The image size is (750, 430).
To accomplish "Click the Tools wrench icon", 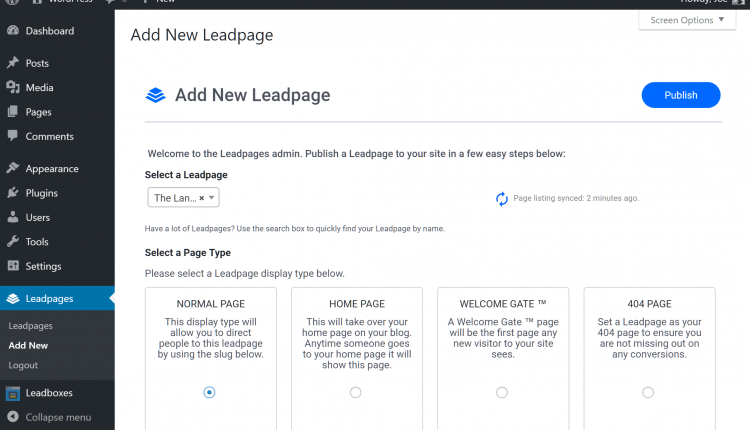I will [x=13, y=241].
